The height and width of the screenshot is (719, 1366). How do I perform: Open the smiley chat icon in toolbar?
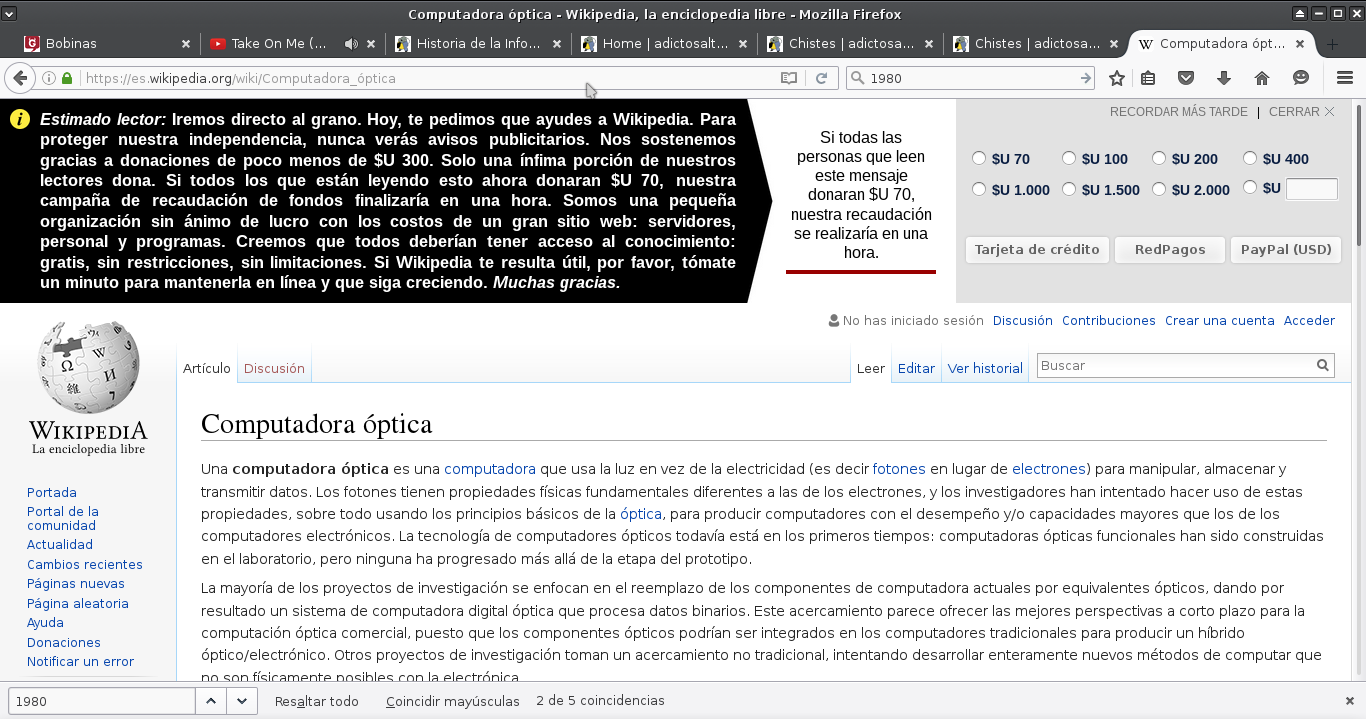[1300, 78]
